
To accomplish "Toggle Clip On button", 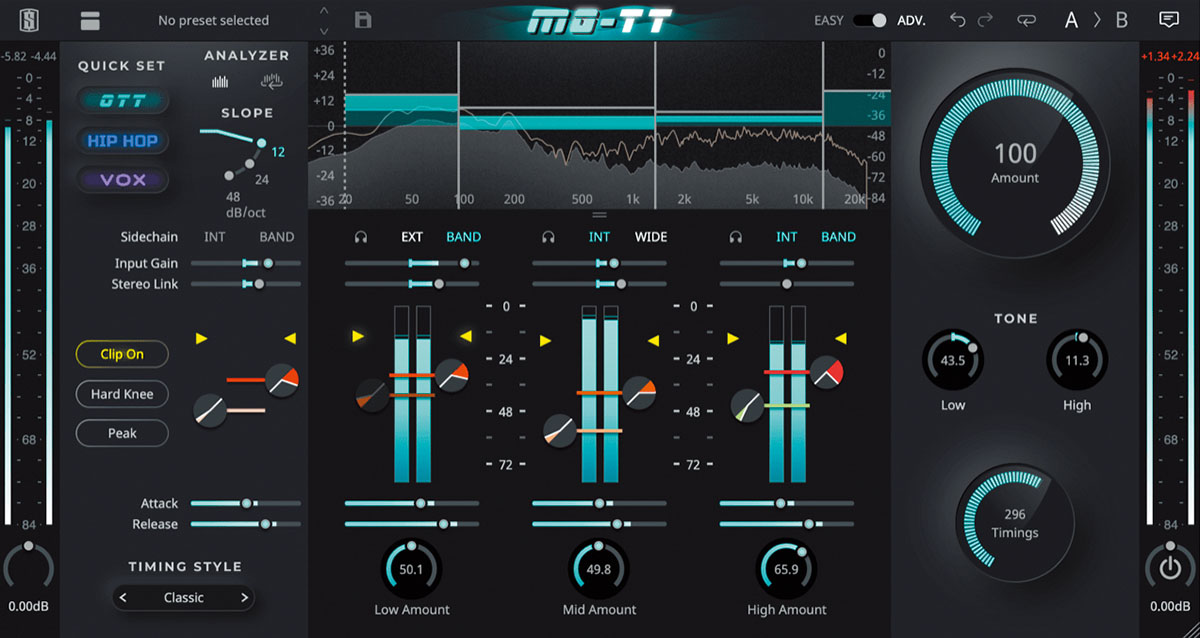I will click(122, 354).
